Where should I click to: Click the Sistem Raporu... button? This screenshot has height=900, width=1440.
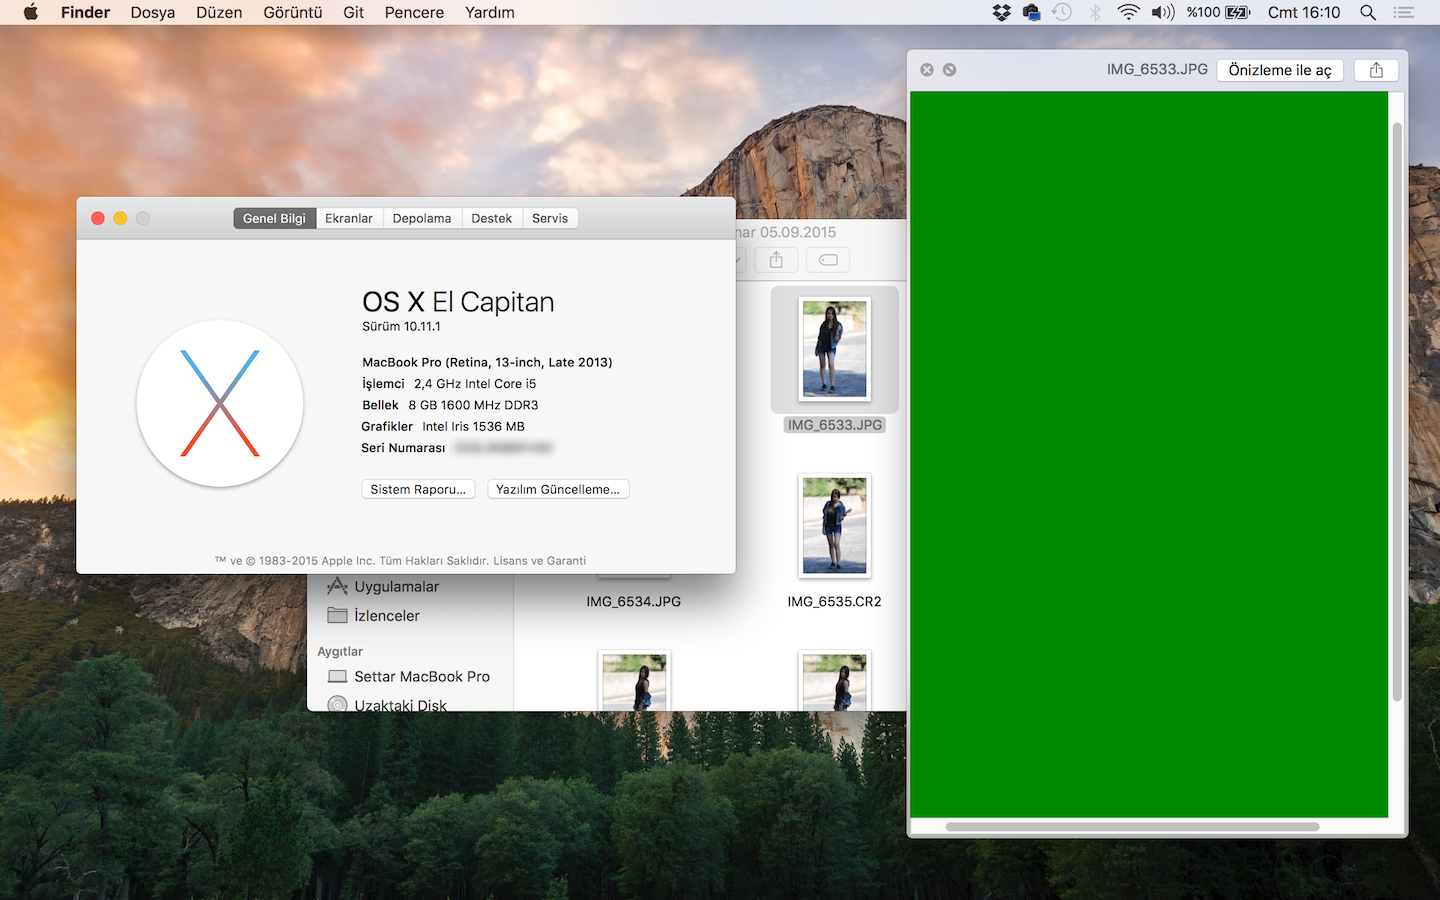[418, 489]
